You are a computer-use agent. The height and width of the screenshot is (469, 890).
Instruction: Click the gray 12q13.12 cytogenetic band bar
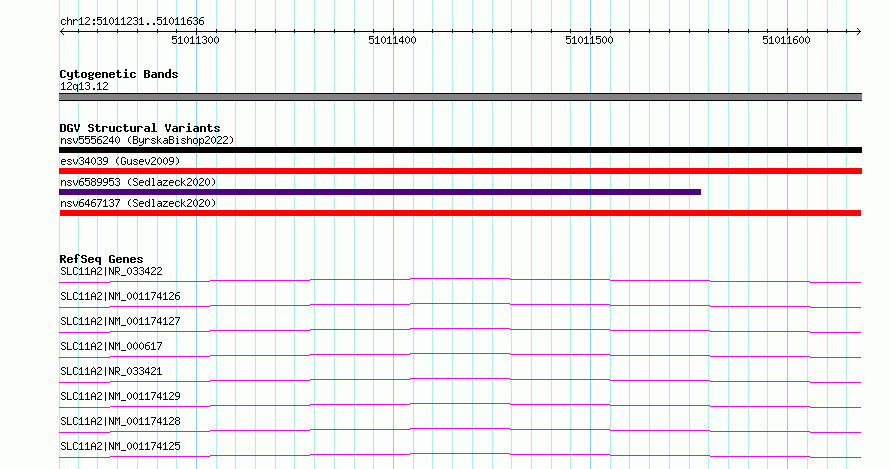pyautogui.click(x=460, y=97)
